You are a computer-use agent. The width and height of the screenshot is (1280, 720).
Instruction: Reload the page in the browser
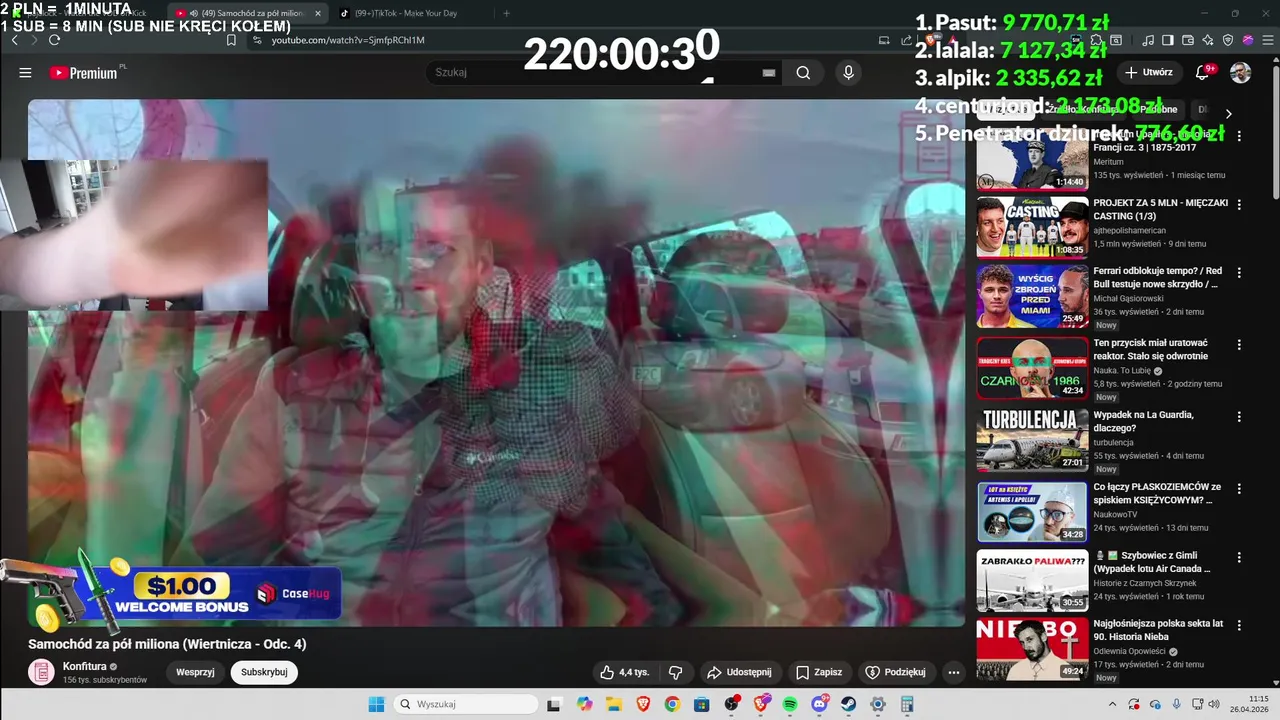(x=54, y=40)
